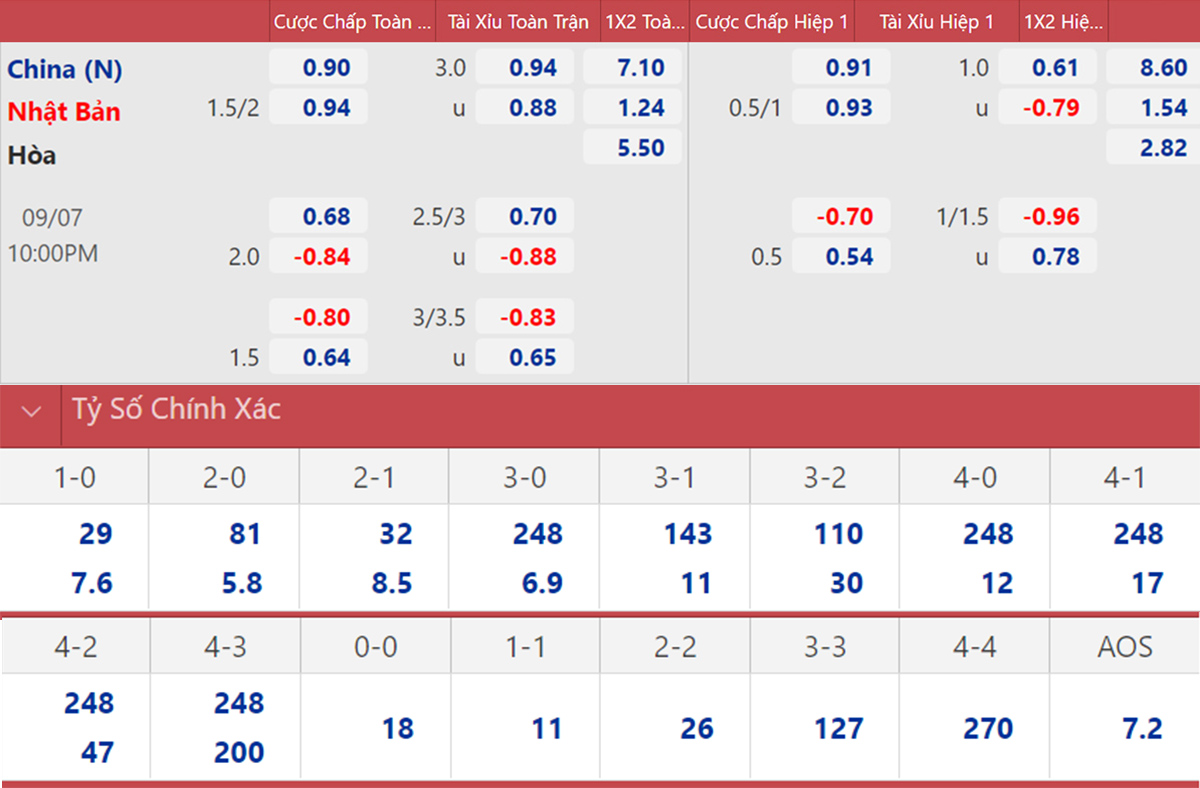Open the Nhật Bản team name

[64, 111]
